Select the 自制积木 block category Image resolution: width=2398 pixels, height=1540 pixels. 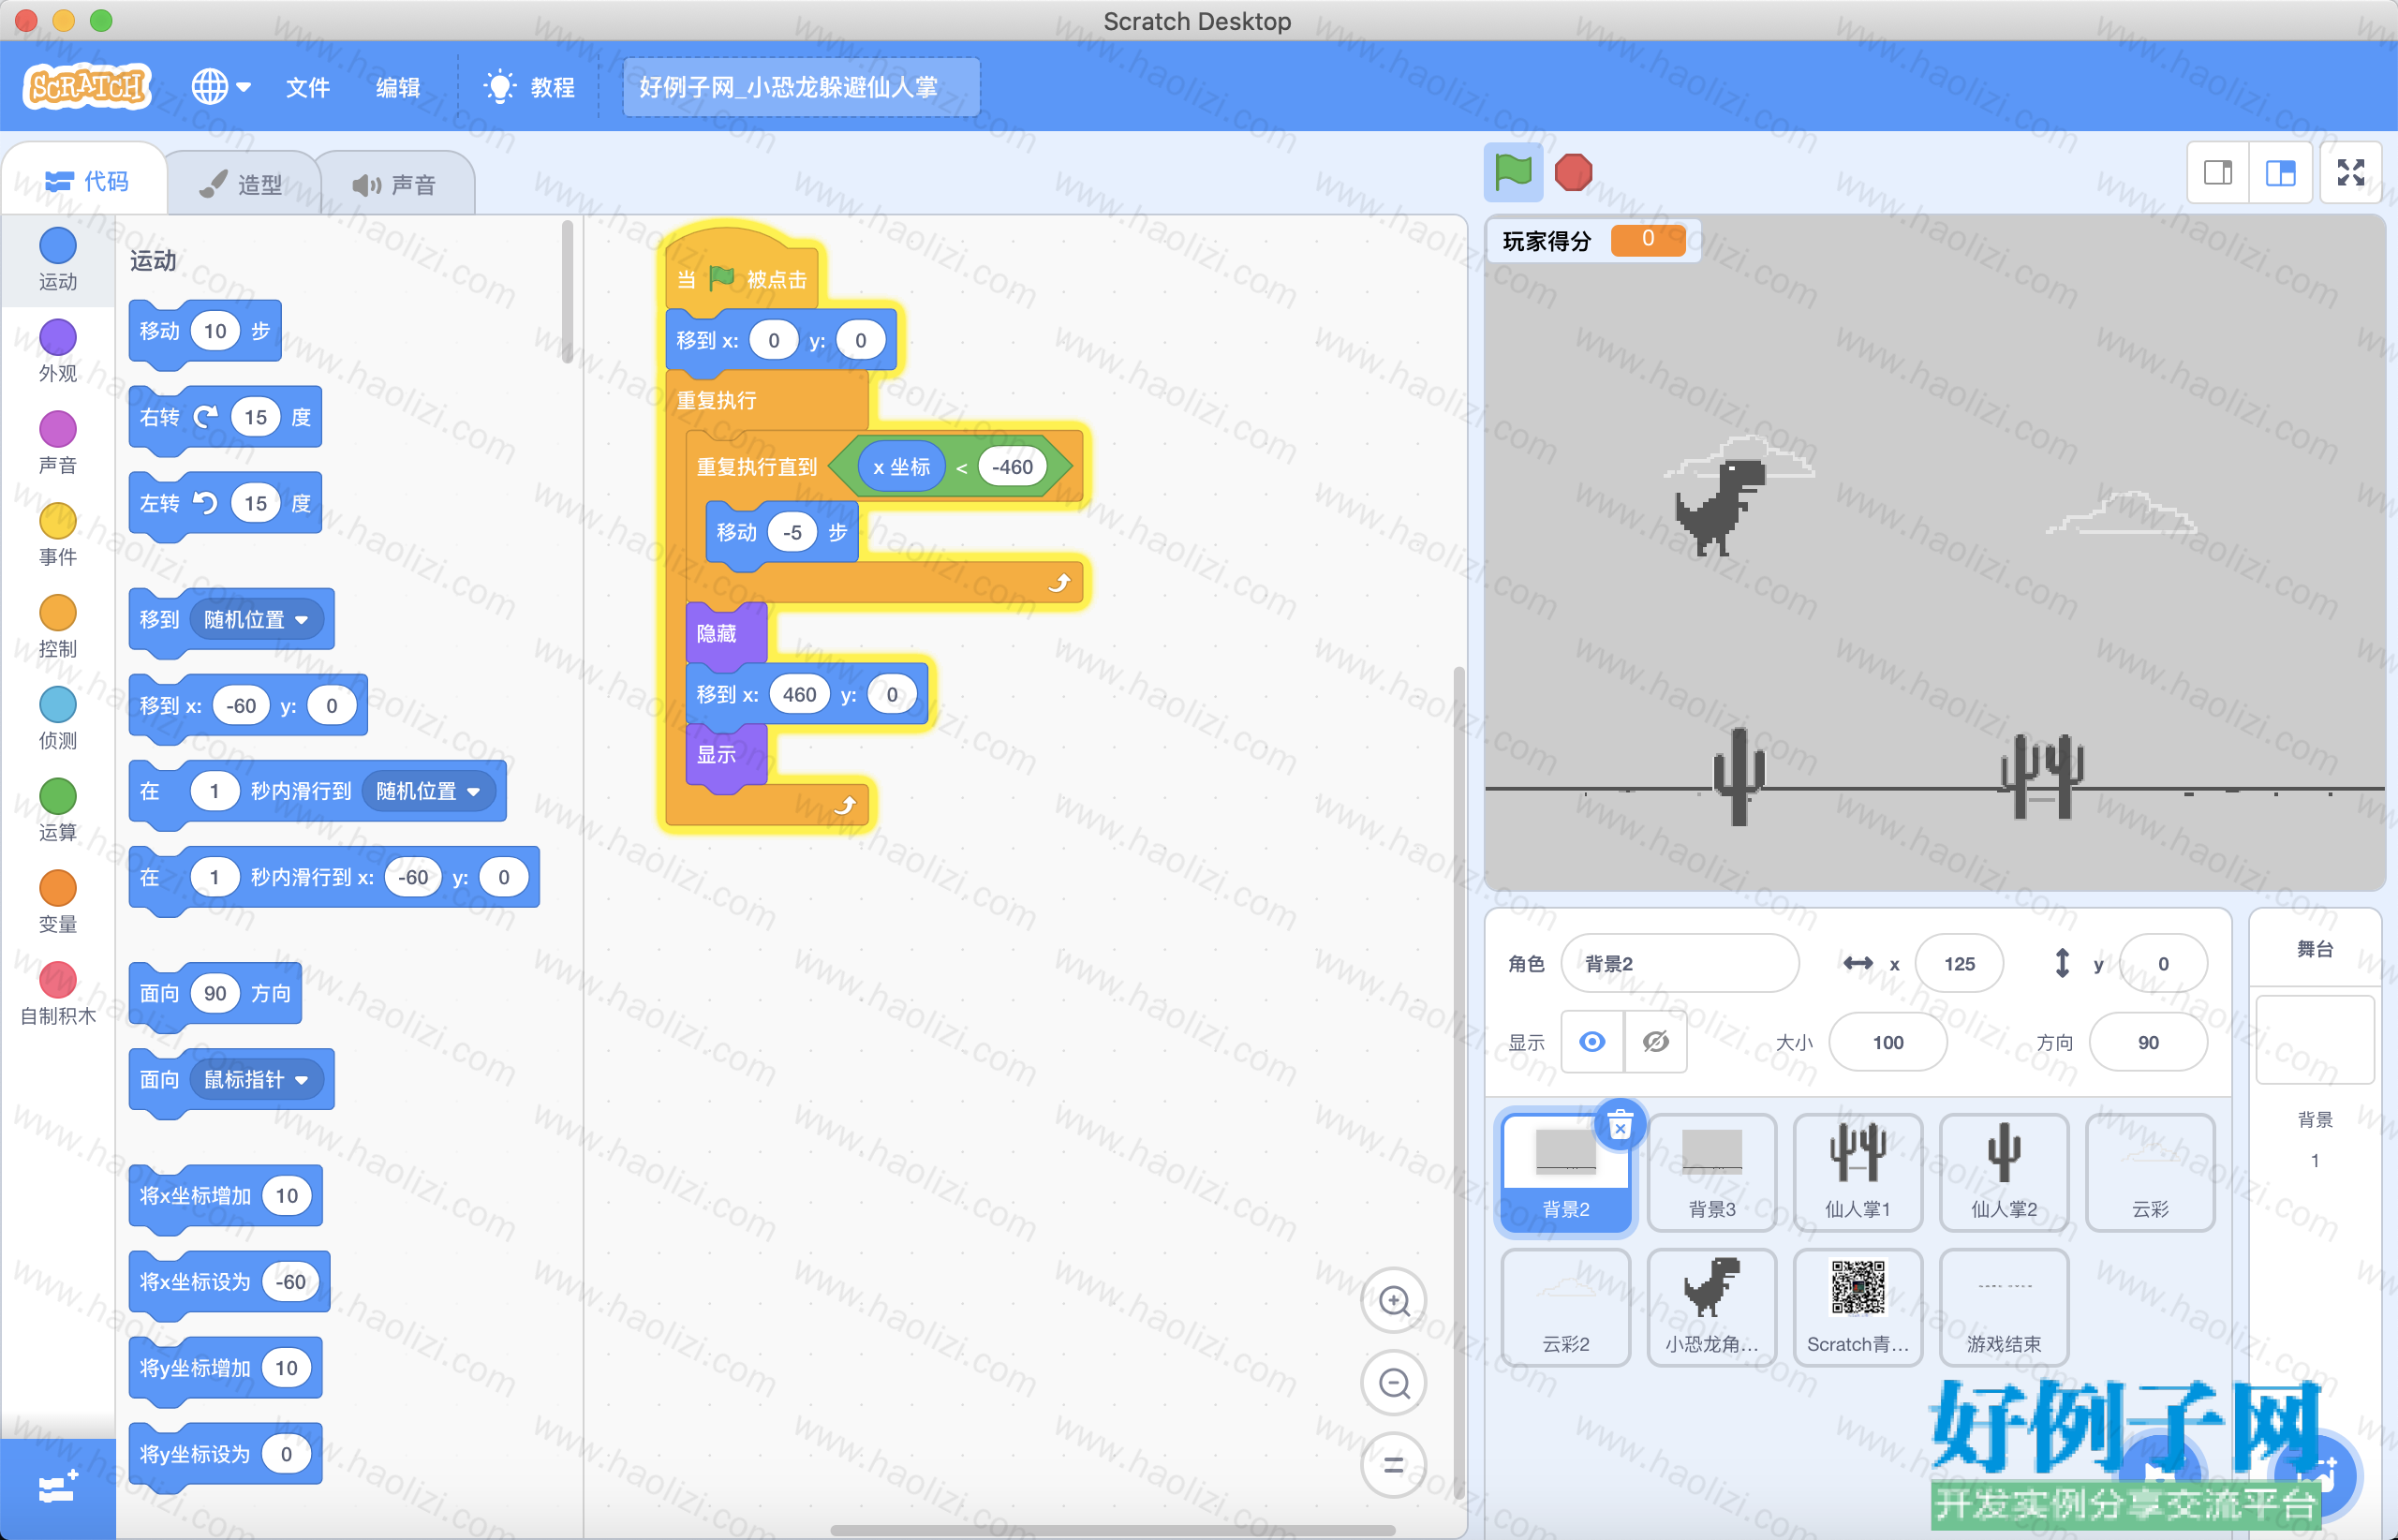pyautogui.click(x=58, y=994)
